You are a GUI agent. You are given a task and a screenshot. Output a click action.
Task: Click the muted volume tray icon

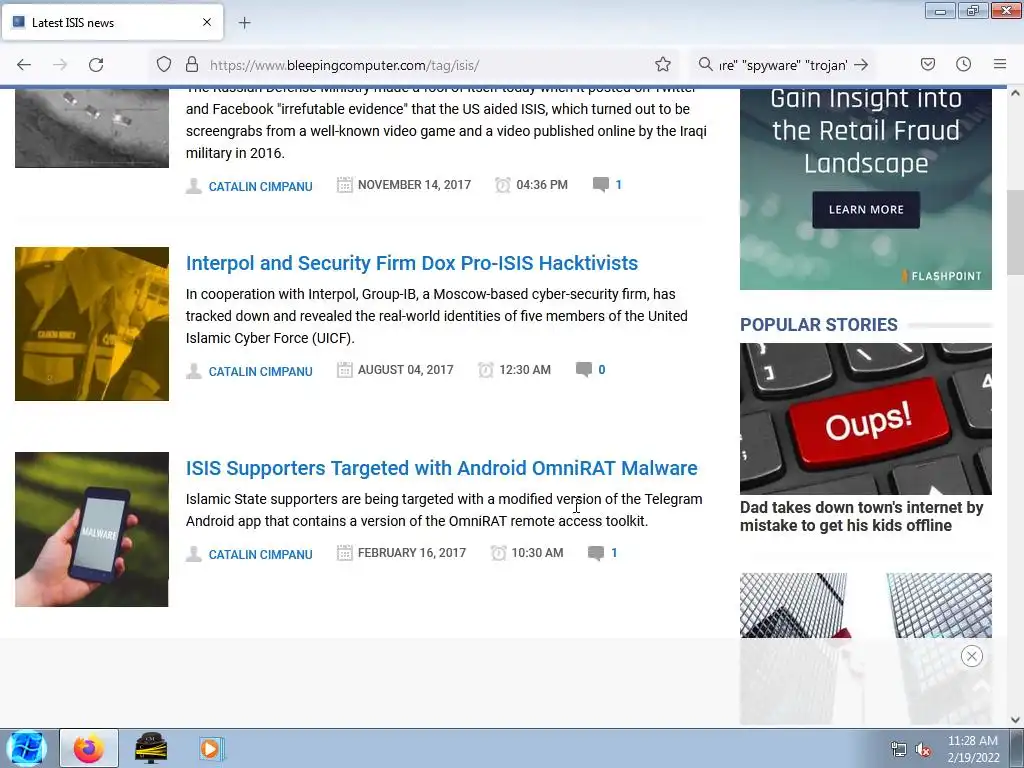pos(923,750)
